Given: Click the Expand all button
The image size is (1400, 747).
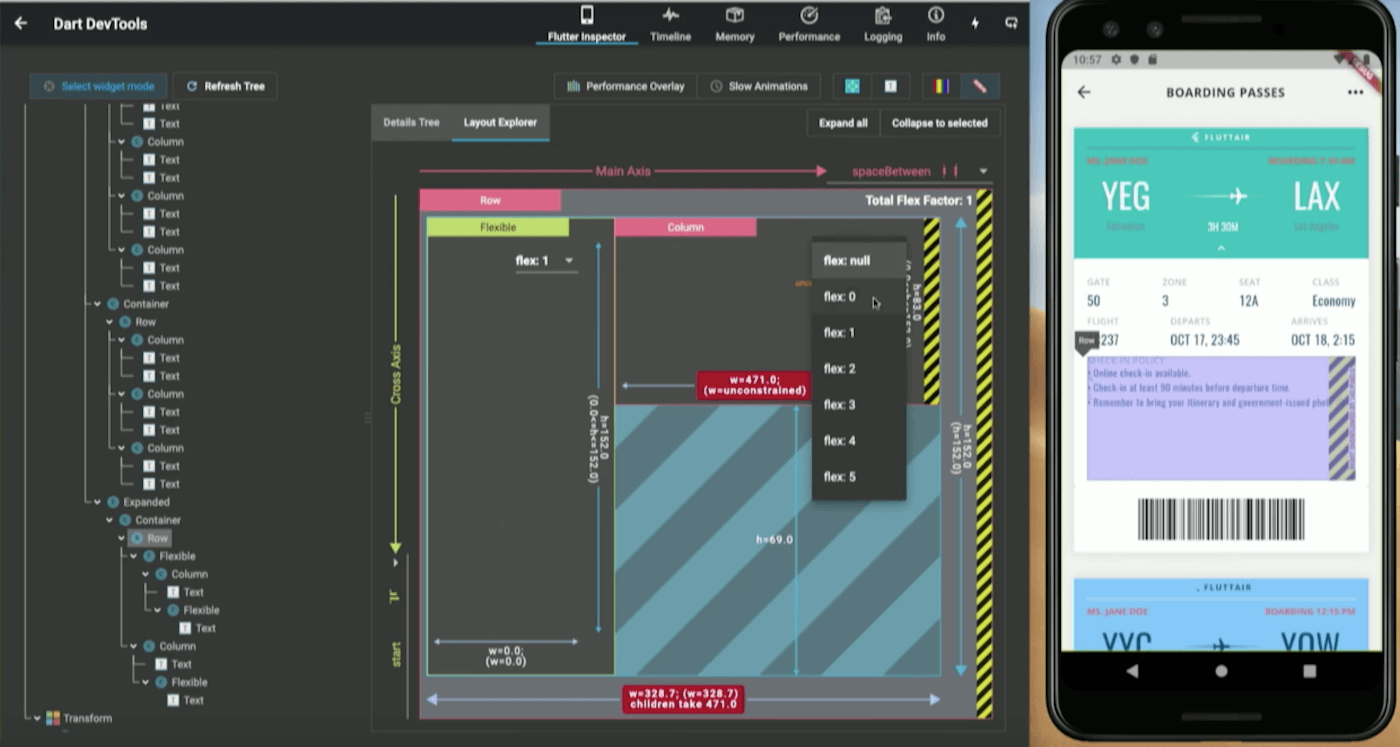Looking at the screenshot, I should pyautogui.click(x=843, y=123).
